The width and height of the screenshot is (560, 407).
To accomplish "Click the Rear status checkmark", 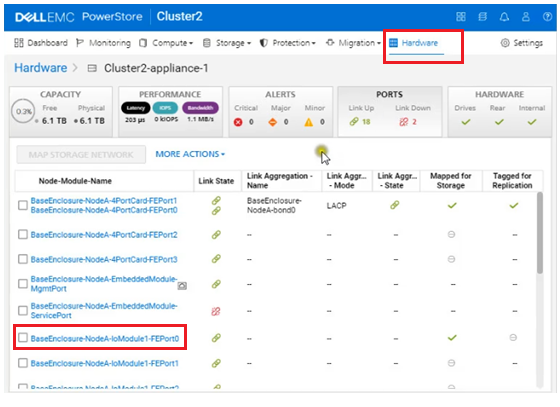I will [499, 122].
